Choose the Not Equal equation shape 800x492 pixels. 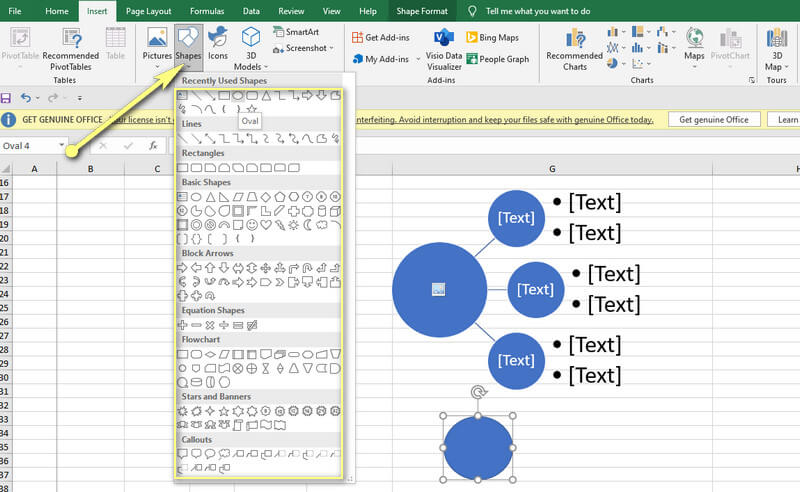(x=252, y=325)
